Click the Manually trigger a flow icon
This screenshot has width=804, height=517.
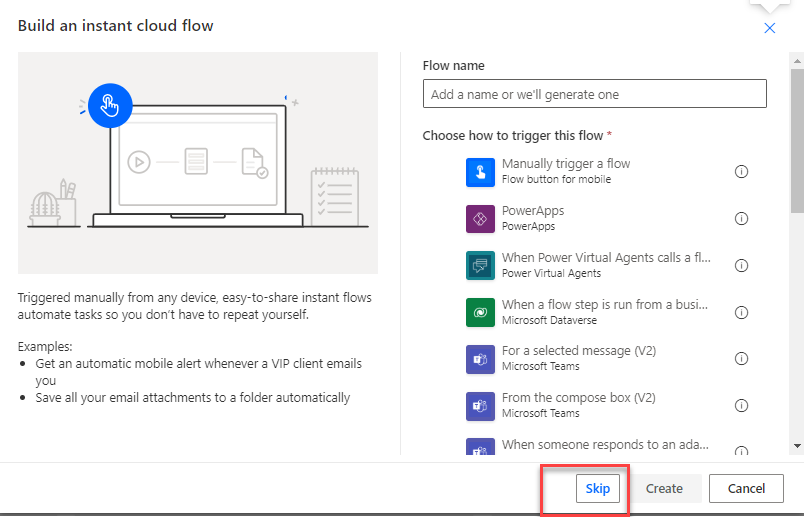click(480, 172)
